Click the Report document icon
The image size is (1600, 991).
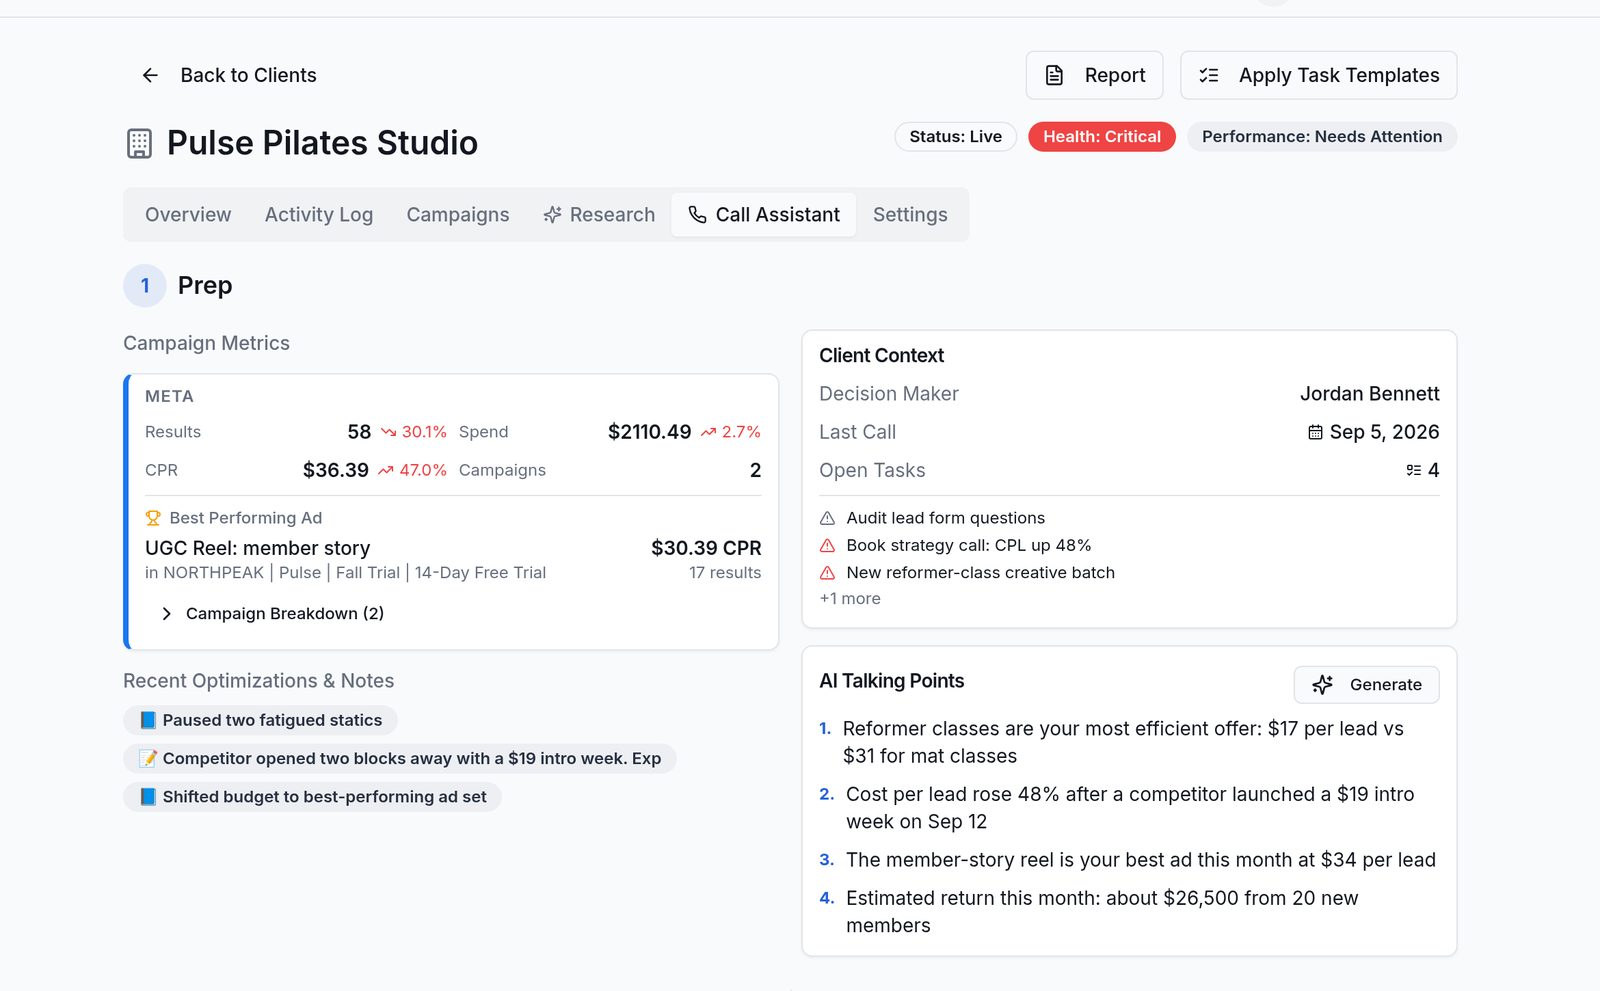click(1054, 75)
